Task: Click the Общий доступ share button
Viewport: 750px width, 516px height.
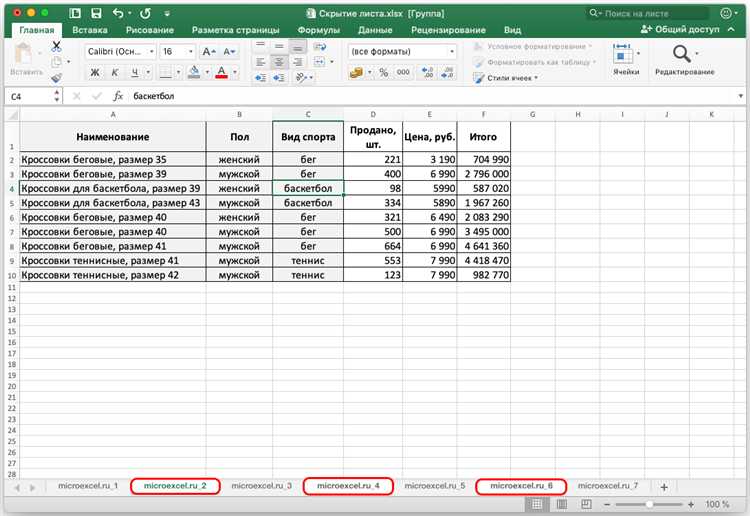Action: [x=681, y=29]
